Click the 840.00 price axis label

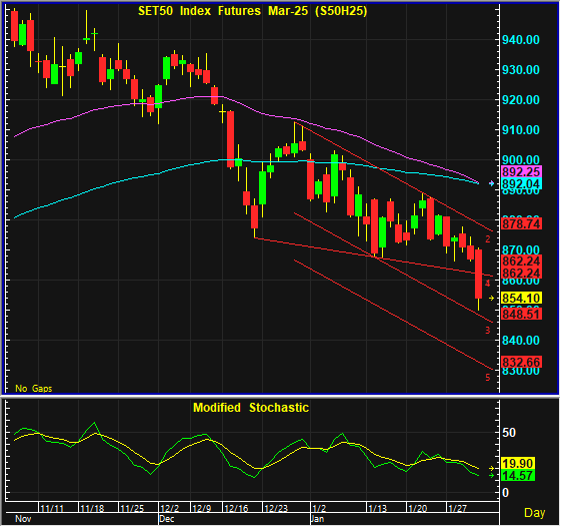click(x=521, y=340)
